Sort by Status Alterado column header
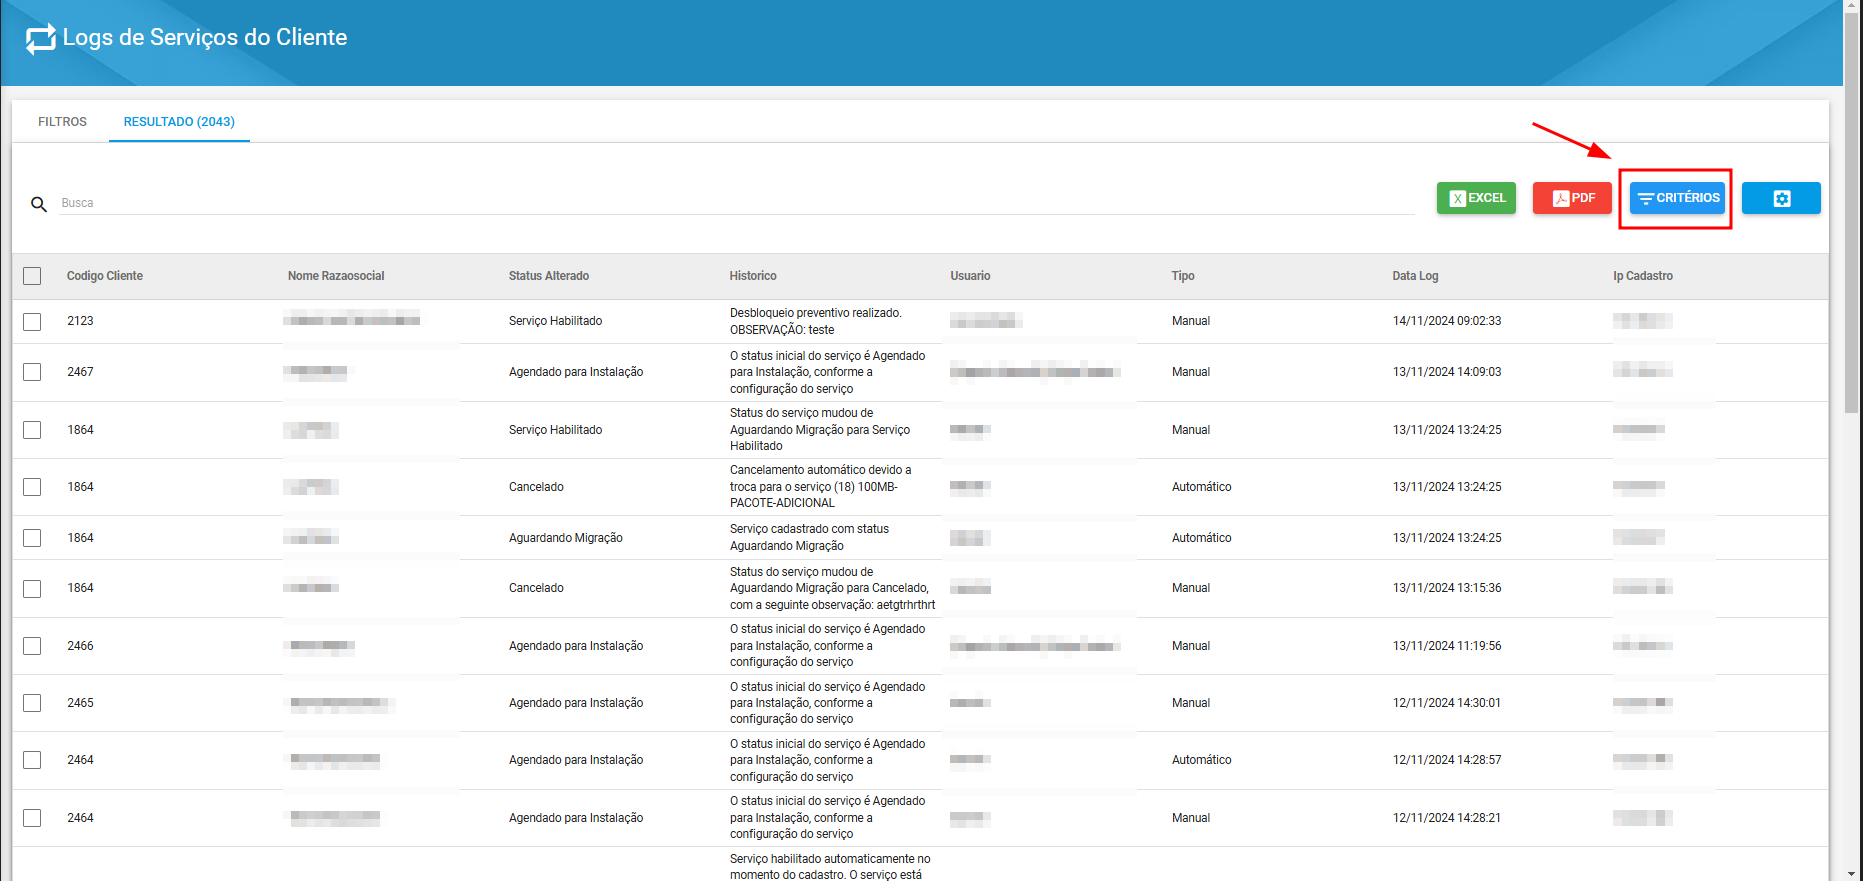The height and width of the screenshot is (881, 1863). point(549,276)
